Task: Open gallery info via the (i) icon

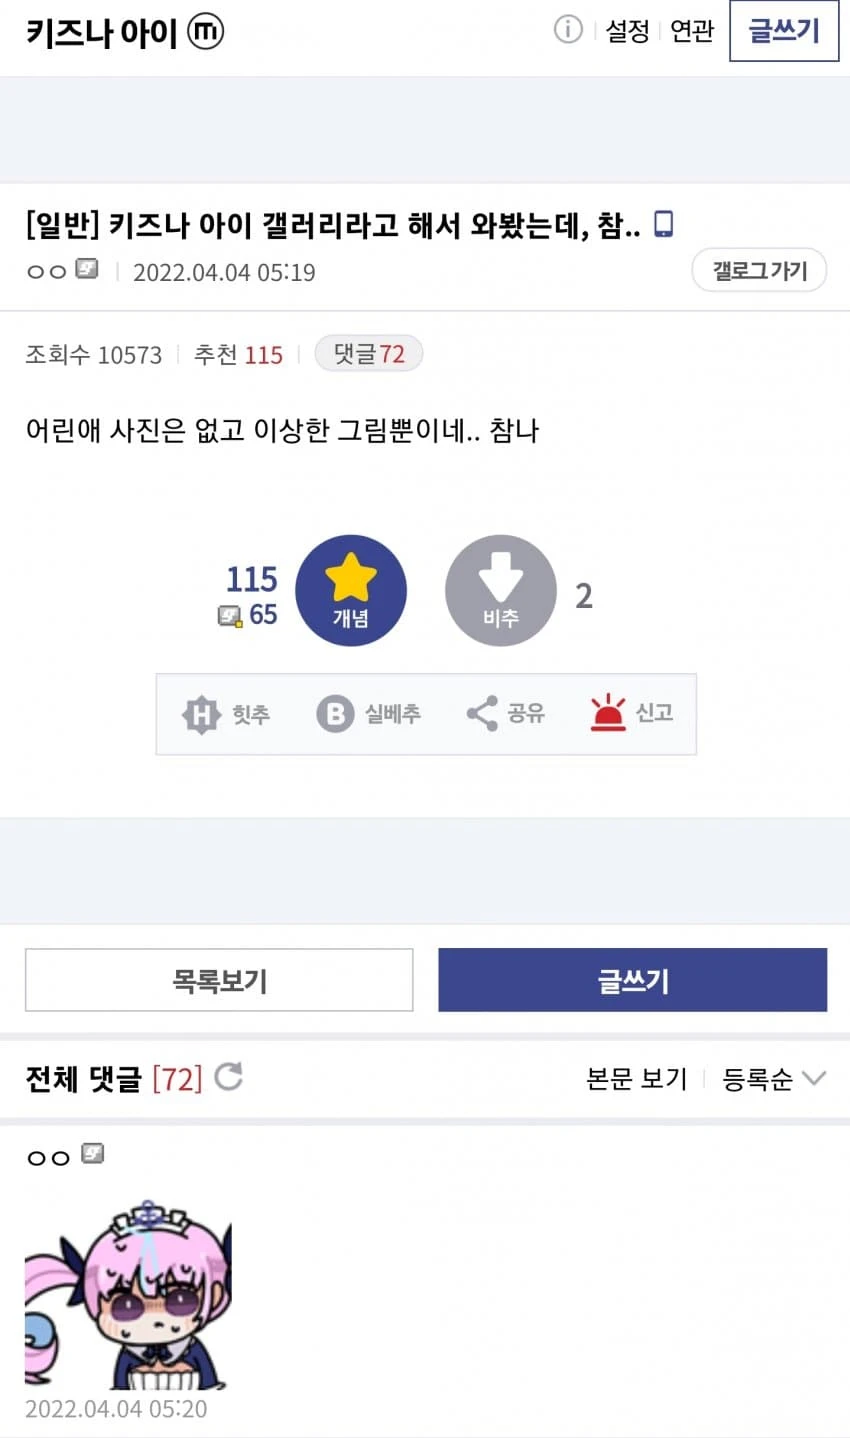Action: point(568,30)
